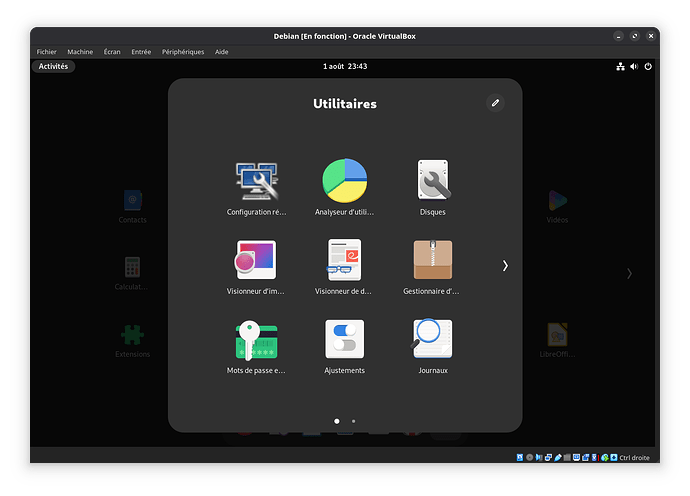Launch the document viewer app

point(345,261)
